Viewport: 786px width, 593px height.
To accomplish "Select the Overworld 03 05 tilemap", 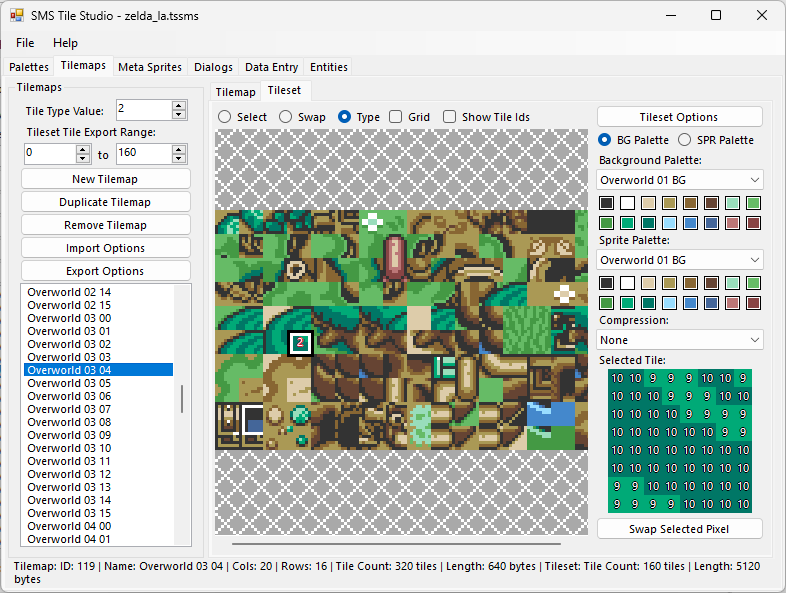I will 99,383.
